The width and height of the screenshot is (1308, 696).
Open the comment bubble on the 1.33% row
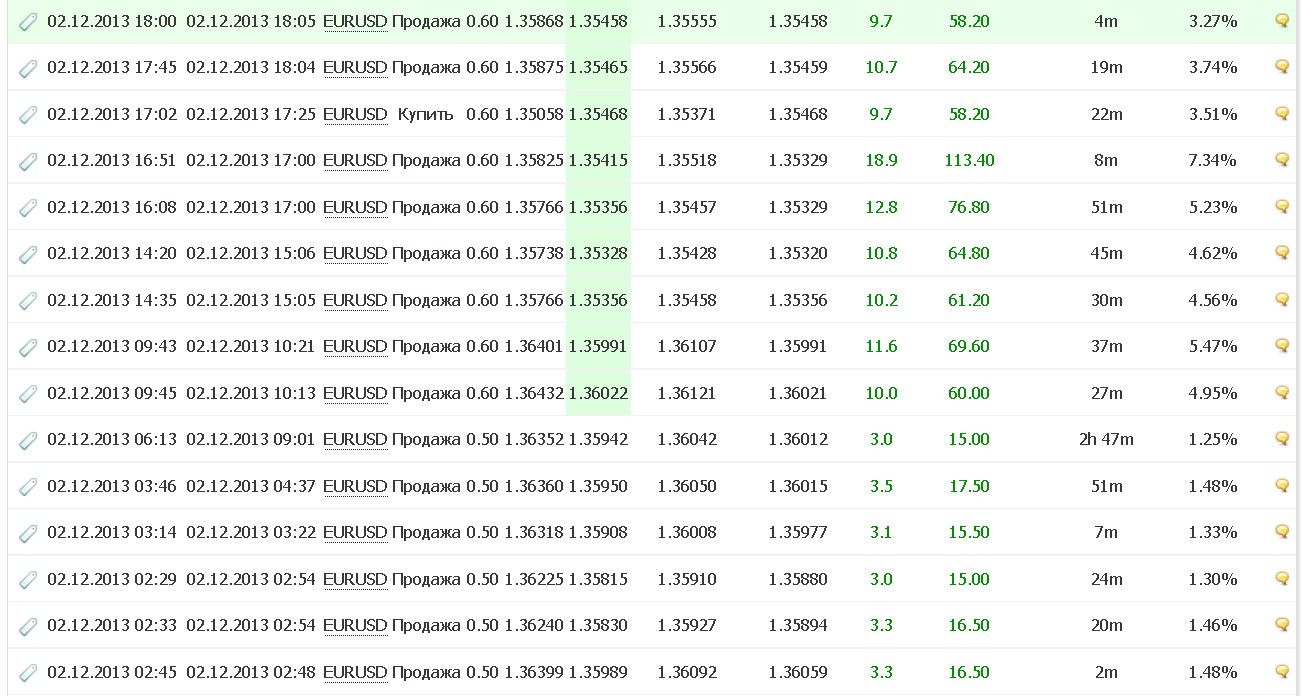point(1282,531)
